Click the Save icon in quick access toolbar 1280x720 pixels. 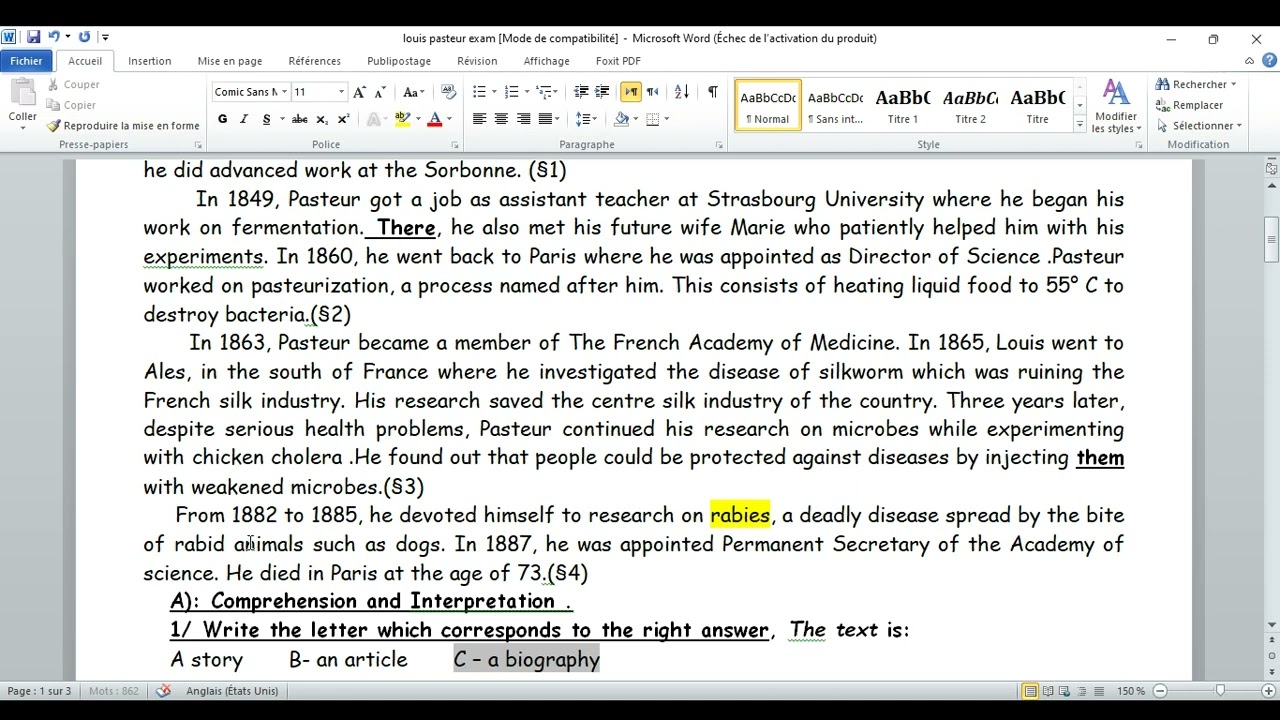click(x=33, y=38)
